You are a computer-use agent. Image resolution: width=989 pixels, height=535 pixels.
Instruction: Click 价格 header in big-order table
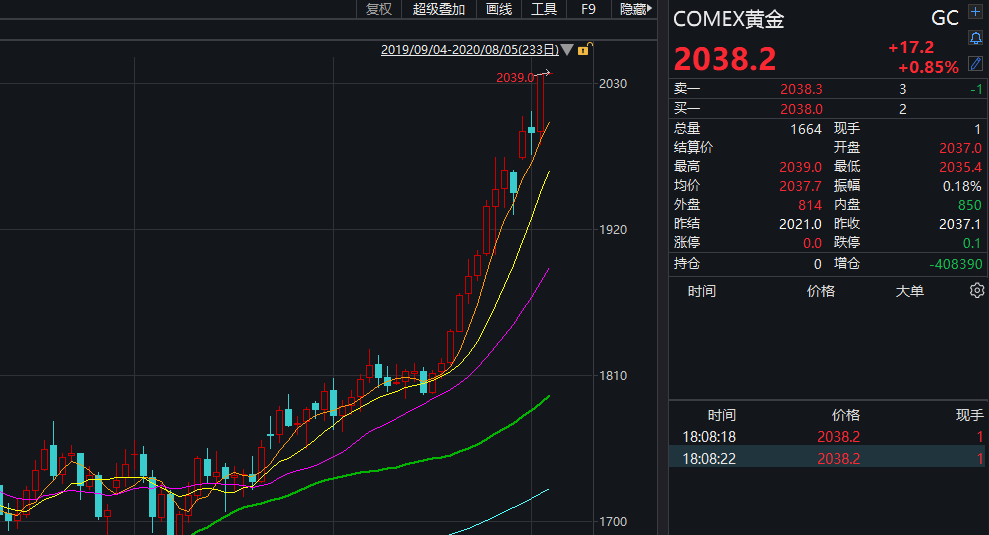(821, 291)
